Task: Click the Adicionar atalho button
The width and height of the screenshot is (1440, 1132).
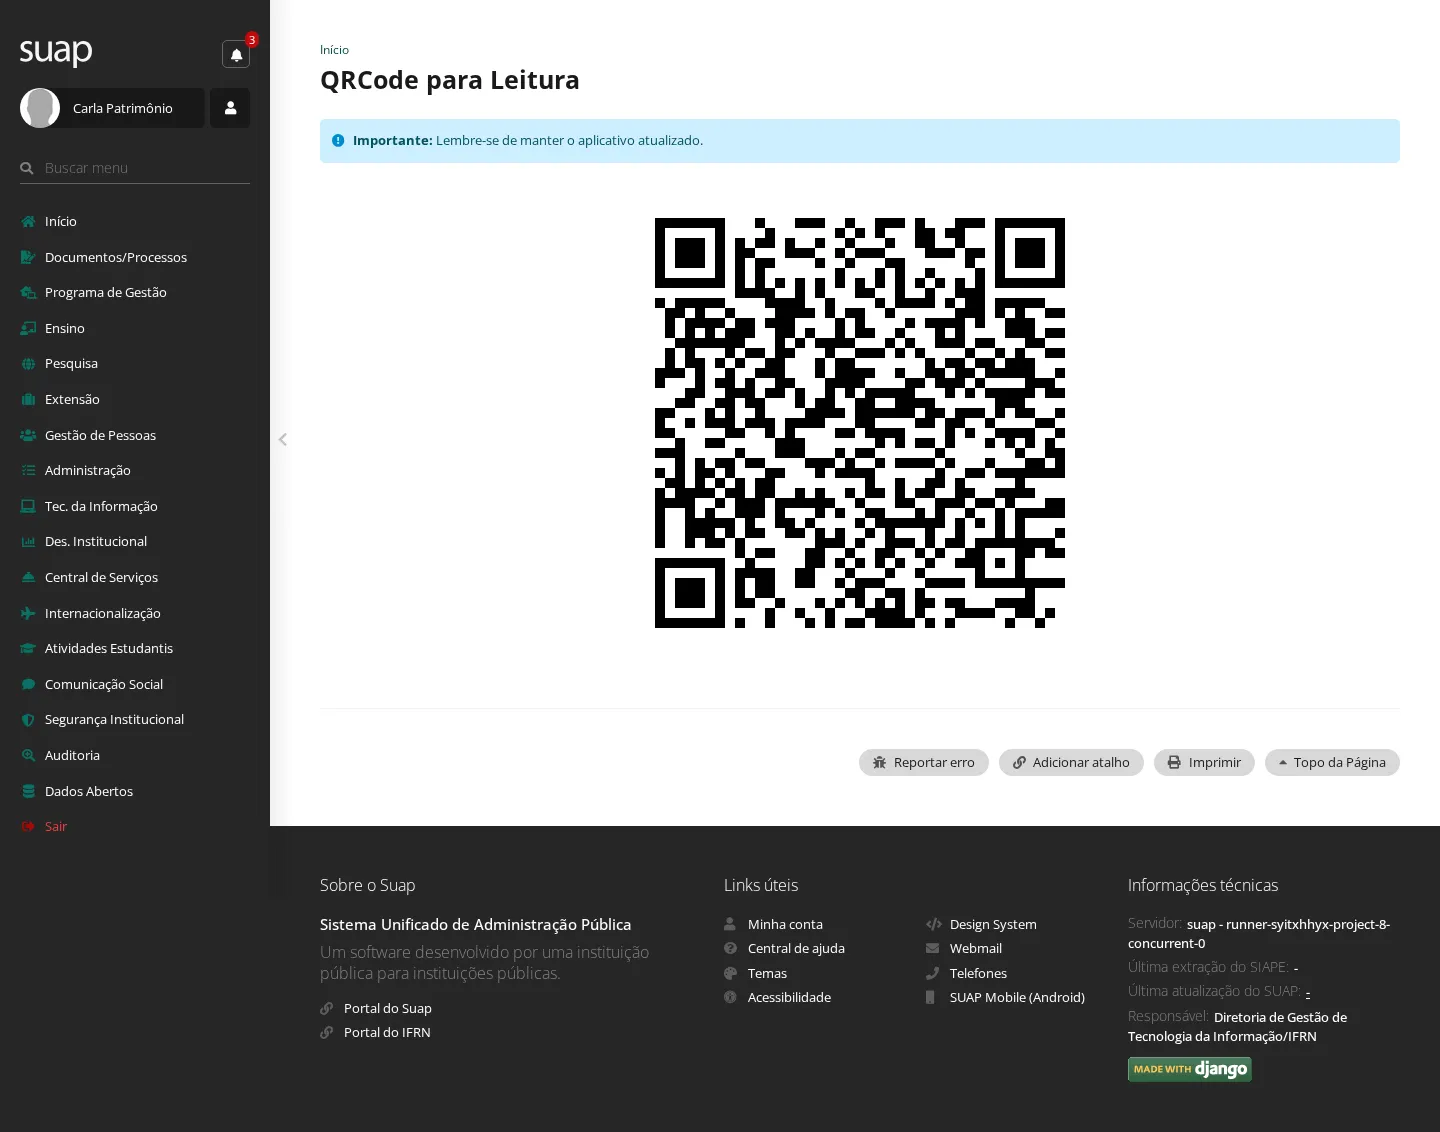Action: coord(1071,762)
